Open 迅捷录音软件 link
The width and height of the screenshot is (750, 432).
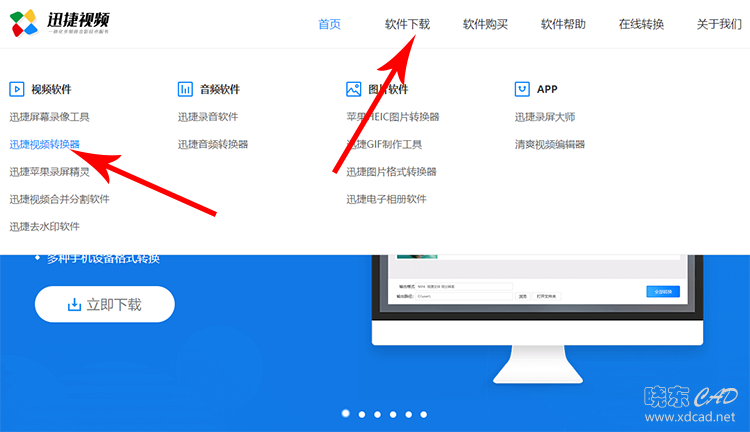(x=208, y=117)
